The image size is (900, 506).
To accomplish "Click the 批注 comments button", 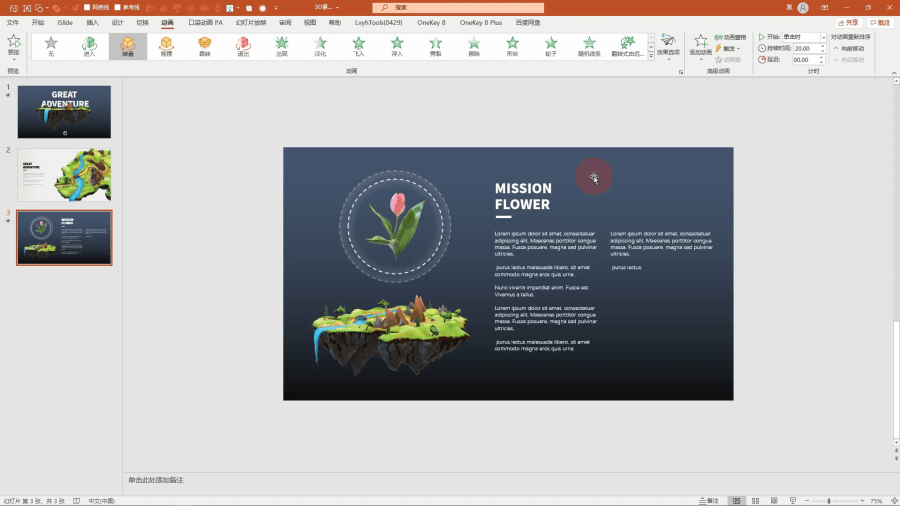I will pos(880,22).
